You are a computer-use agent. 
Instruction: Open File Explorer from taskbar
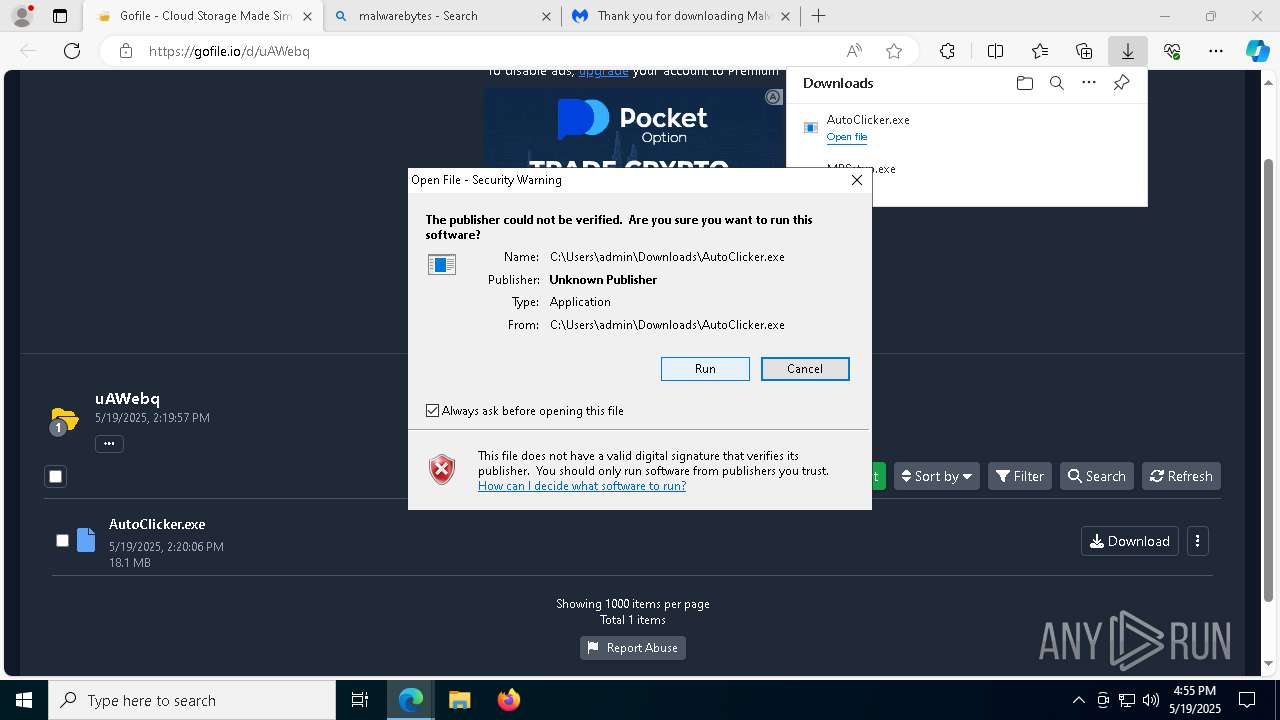point(459,700)
